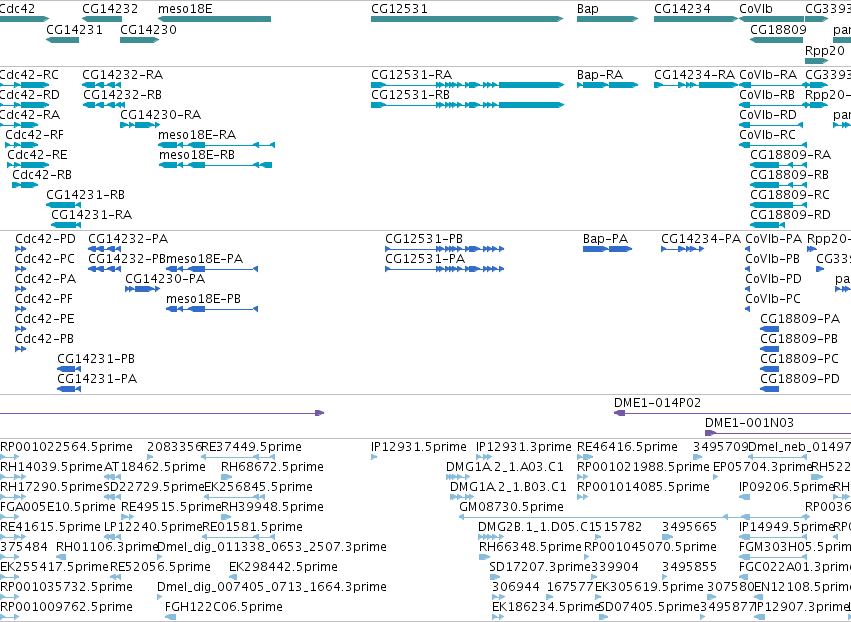
Task: Click the CG14234-RA transcript label
Action: pyautogui.click(x=694, y=74)
